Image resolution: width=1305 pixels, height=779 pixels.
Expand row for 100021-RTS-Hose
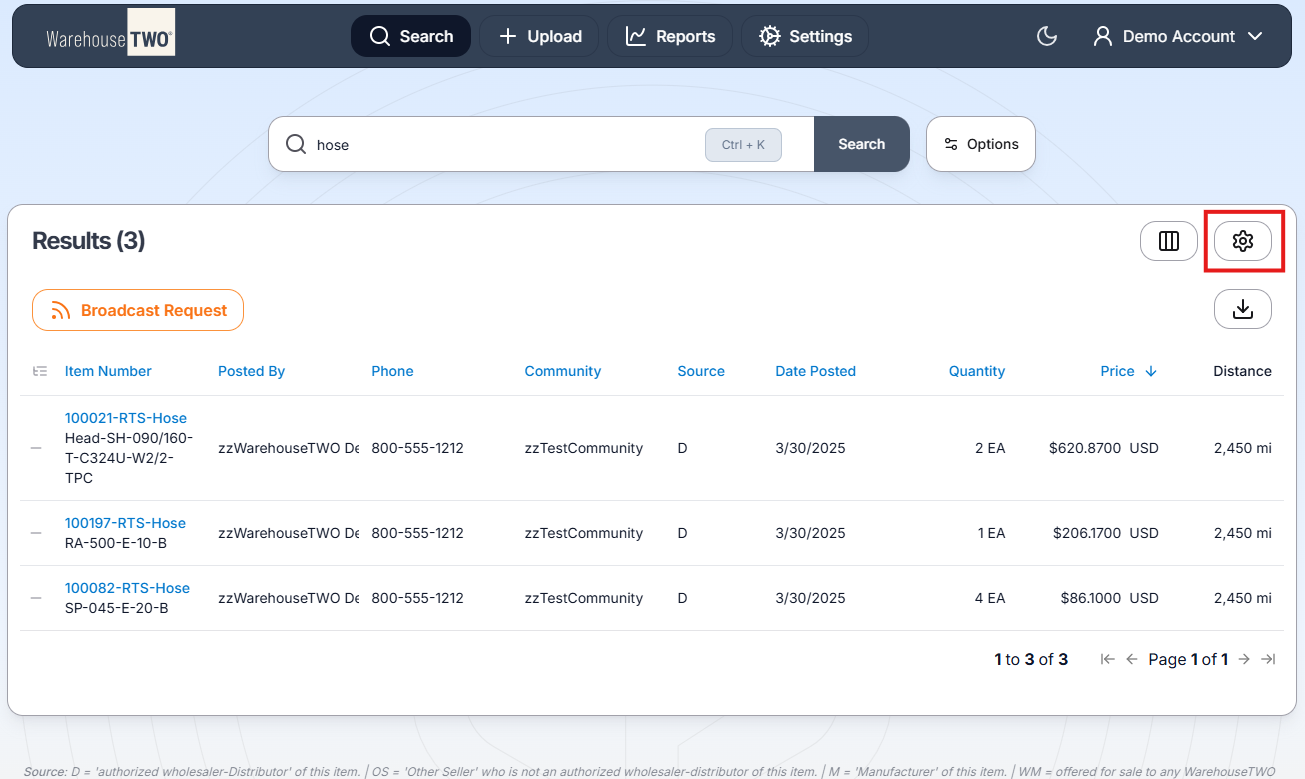(x=36, y=448)
